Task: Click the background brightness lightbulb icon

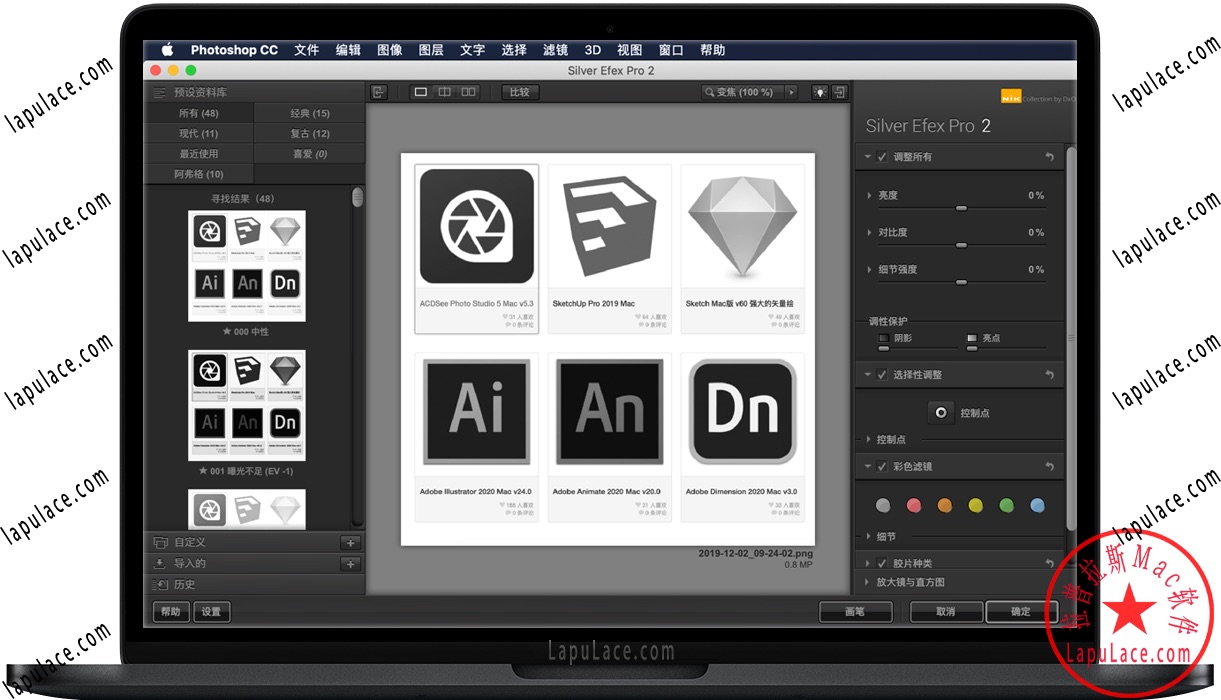Action: (820, 90)
